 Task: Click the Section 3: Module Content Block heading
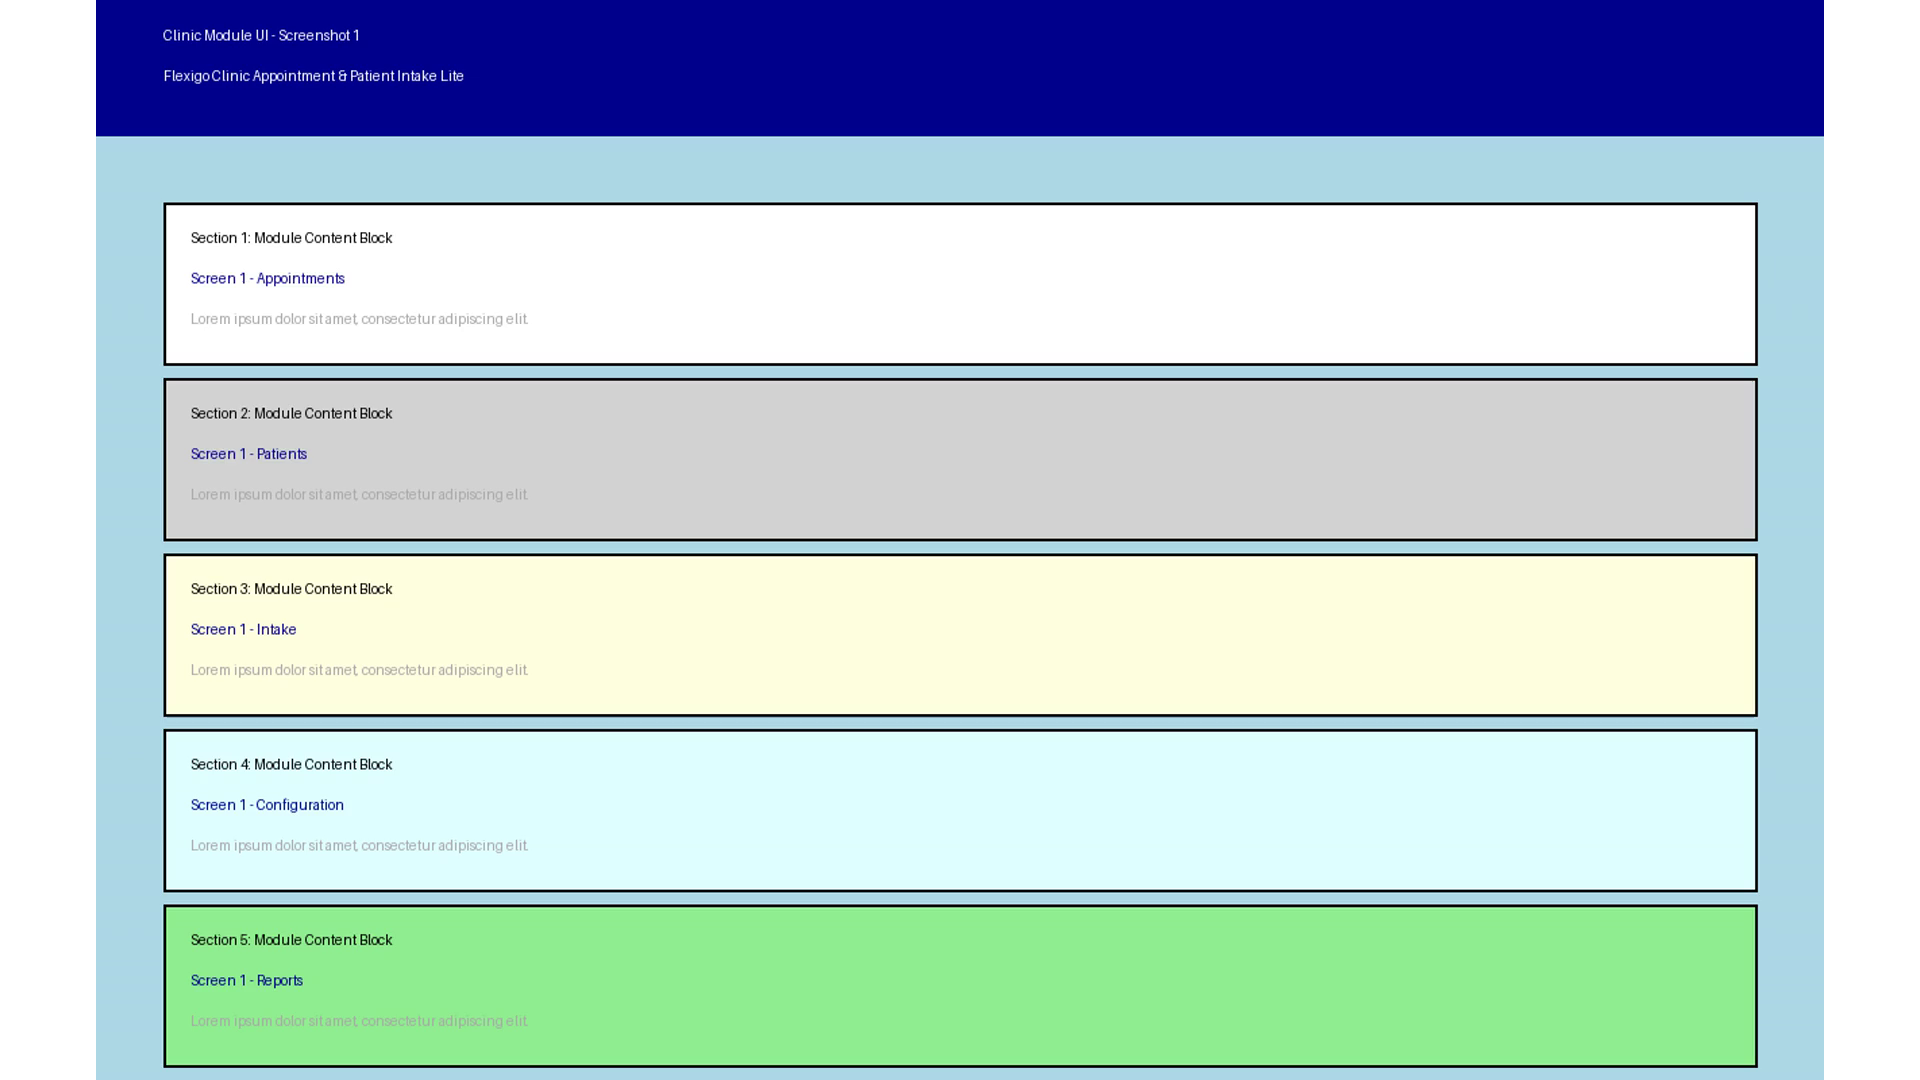click(291, 589)
